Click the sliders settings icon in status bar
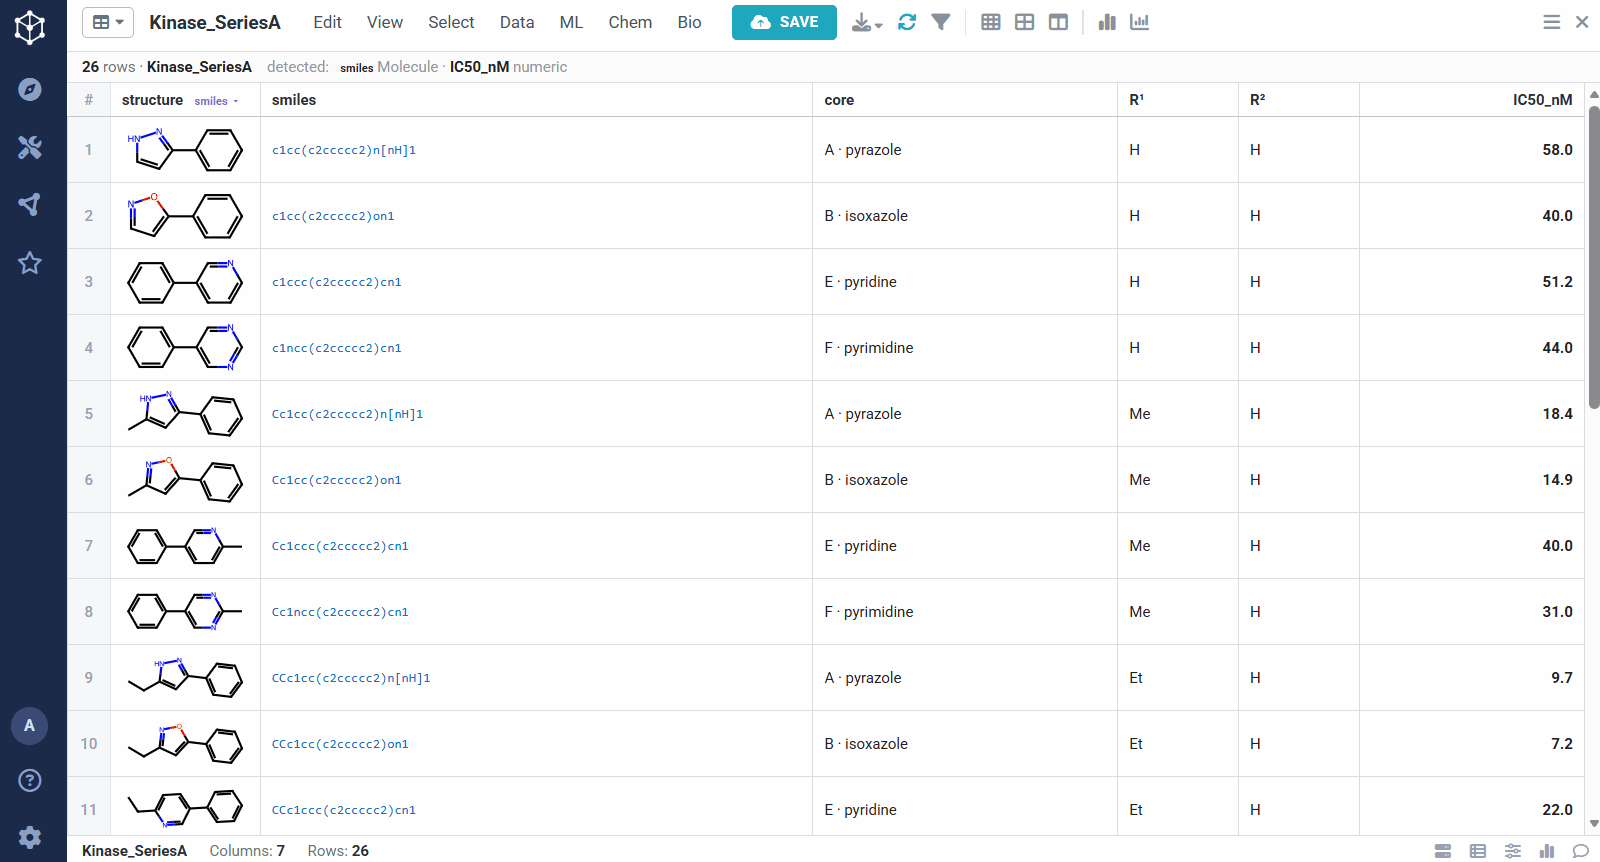The width and height of the screenshot is (1600, 862). (1513, 851)
